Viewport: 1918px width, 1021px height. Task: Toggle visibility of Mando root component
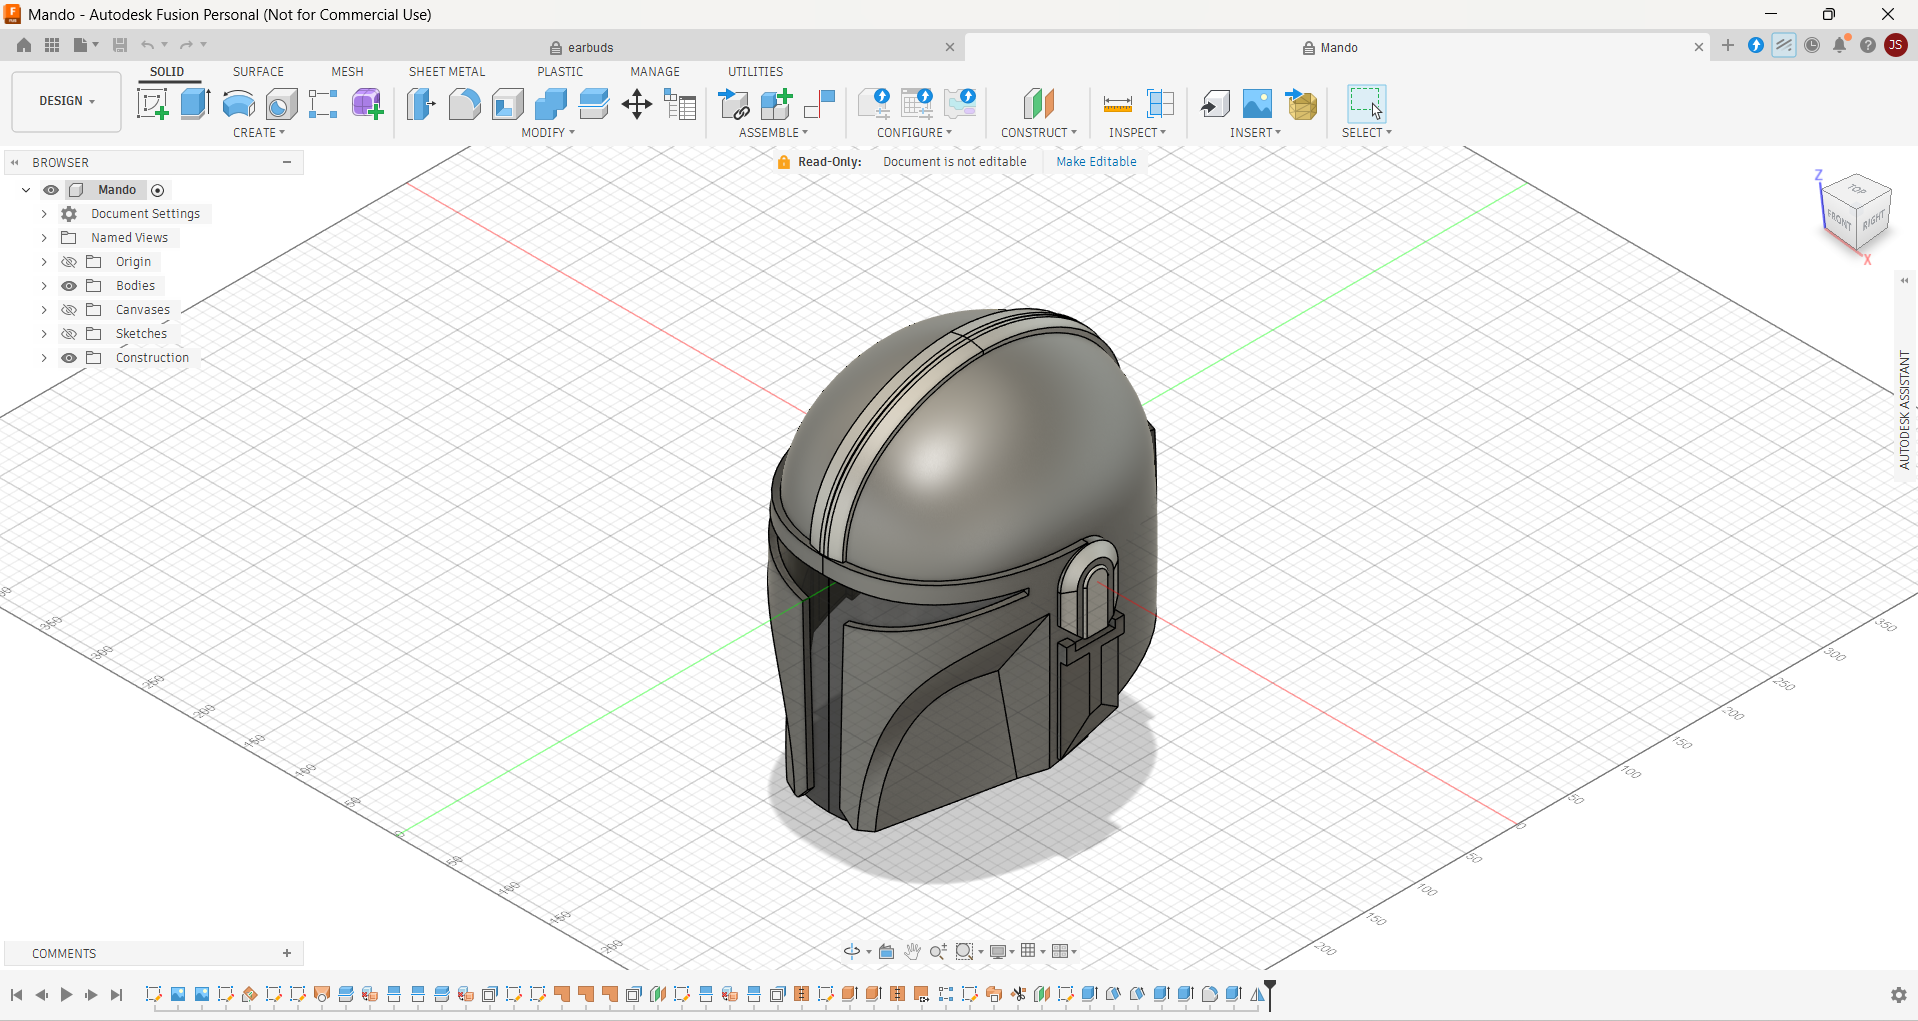point(51,190)
